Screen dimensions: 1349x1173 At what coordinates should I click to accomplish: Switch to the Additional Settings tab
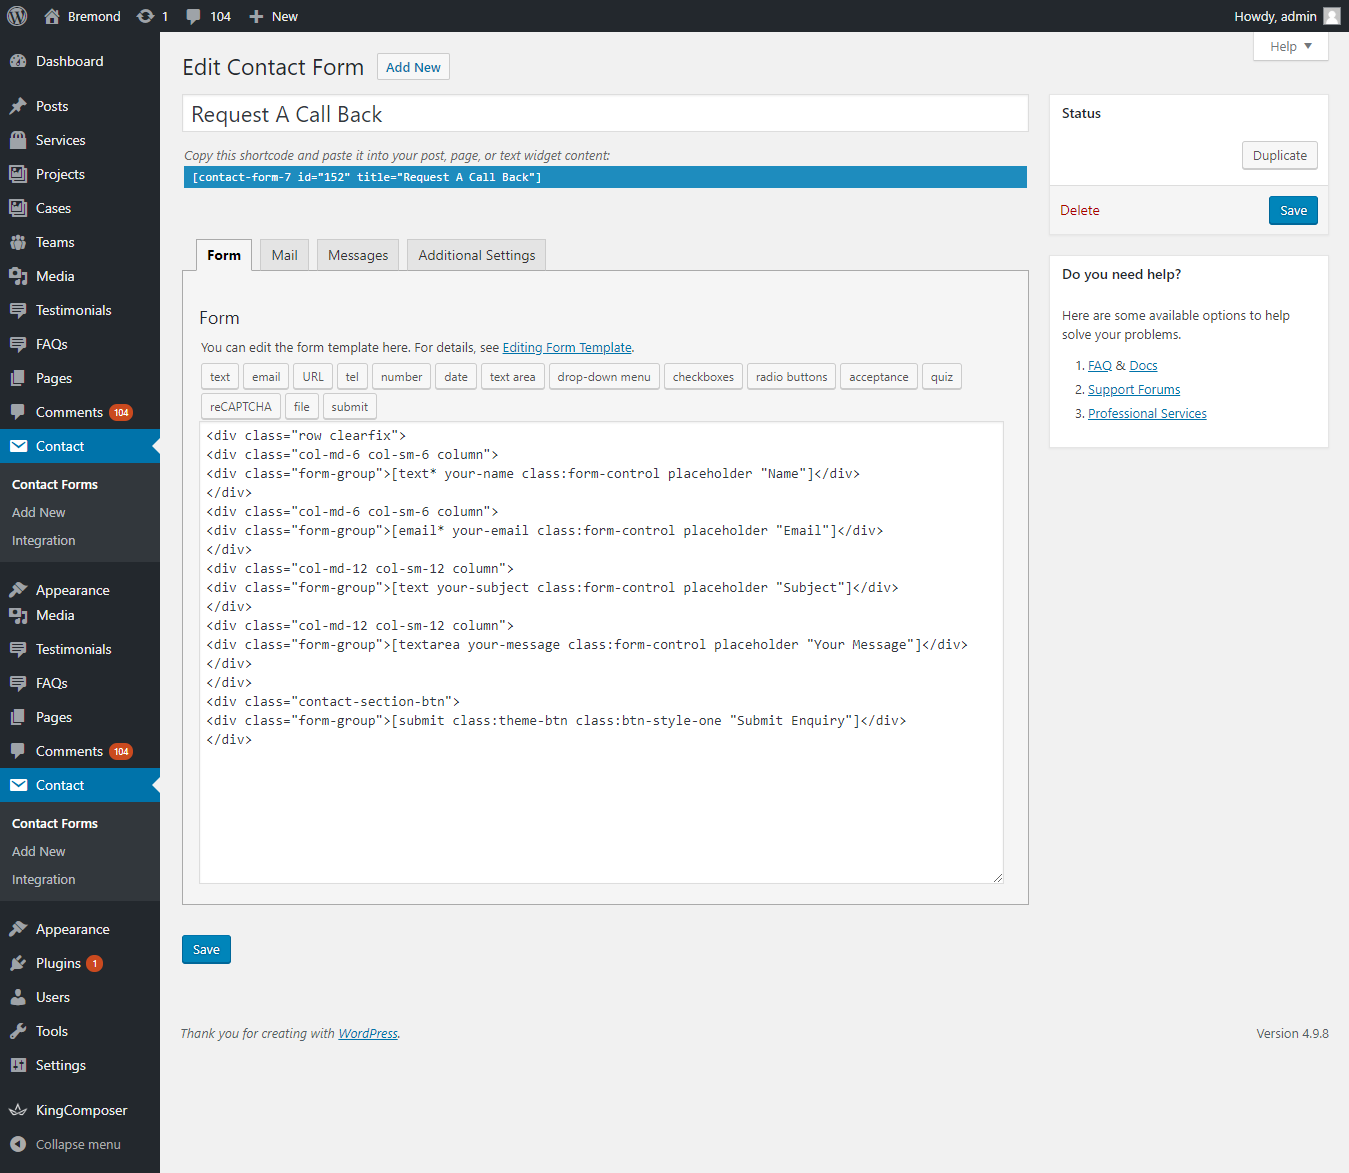click(476, 255)
